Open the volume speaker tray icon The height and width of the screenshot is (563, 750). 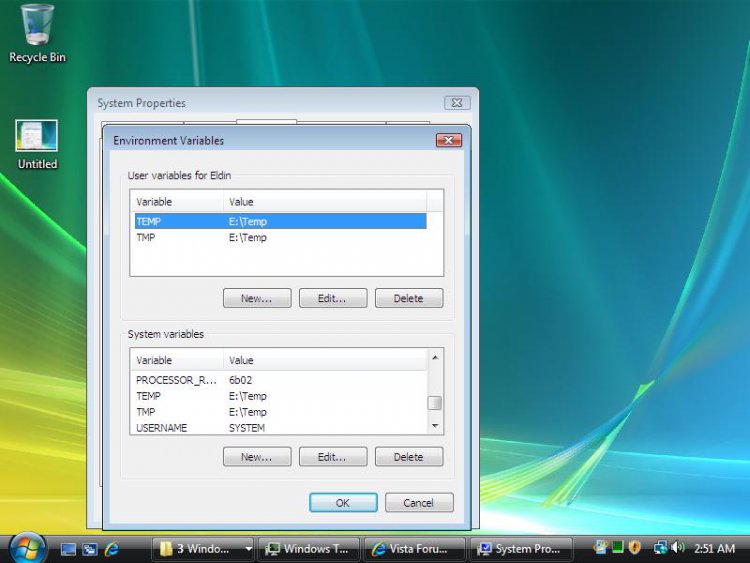(x=677, y=548)
